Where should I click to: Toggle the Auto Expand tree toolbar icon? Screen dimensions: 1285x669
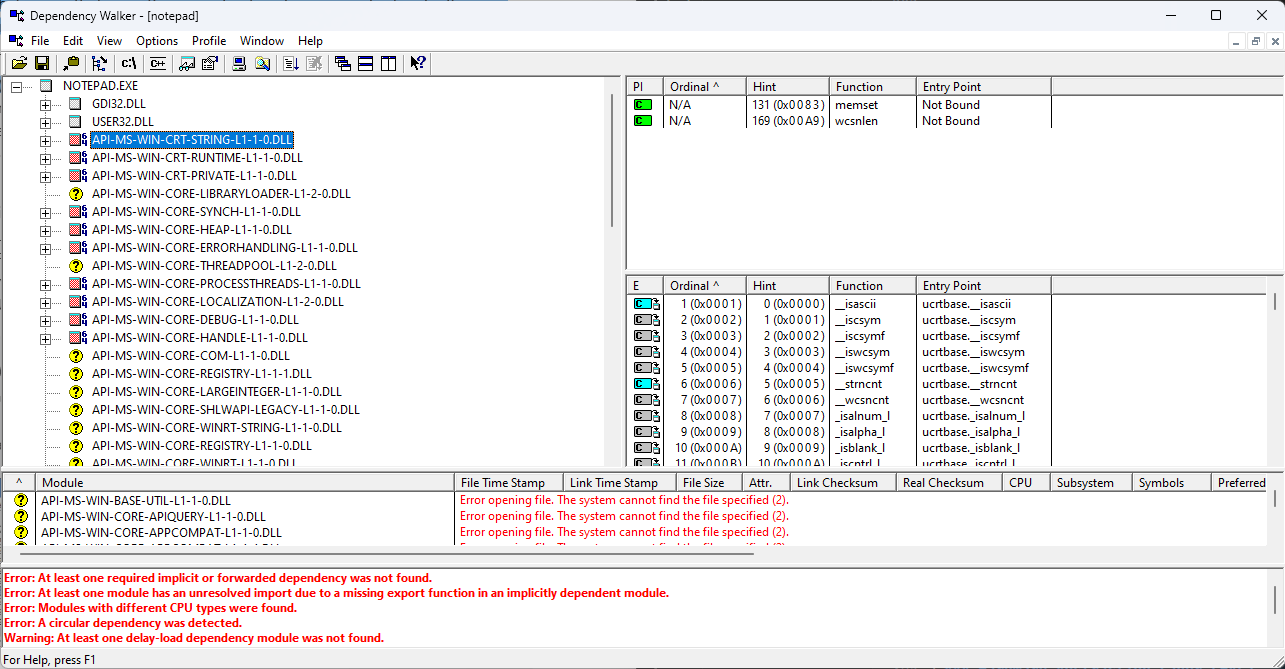[100, 63]
